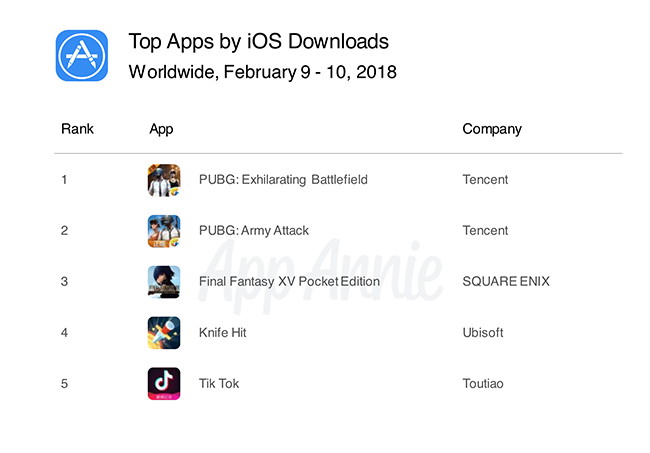Click the Rank column header
The image size is (650, 453).
(x=77, y=129)
